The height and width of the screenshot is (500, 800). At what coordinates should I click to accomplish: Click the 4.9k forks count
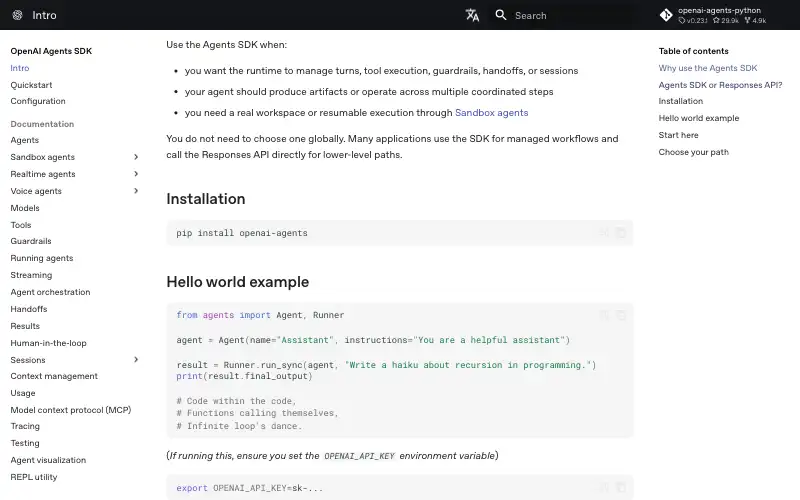[x=756, y=21]
